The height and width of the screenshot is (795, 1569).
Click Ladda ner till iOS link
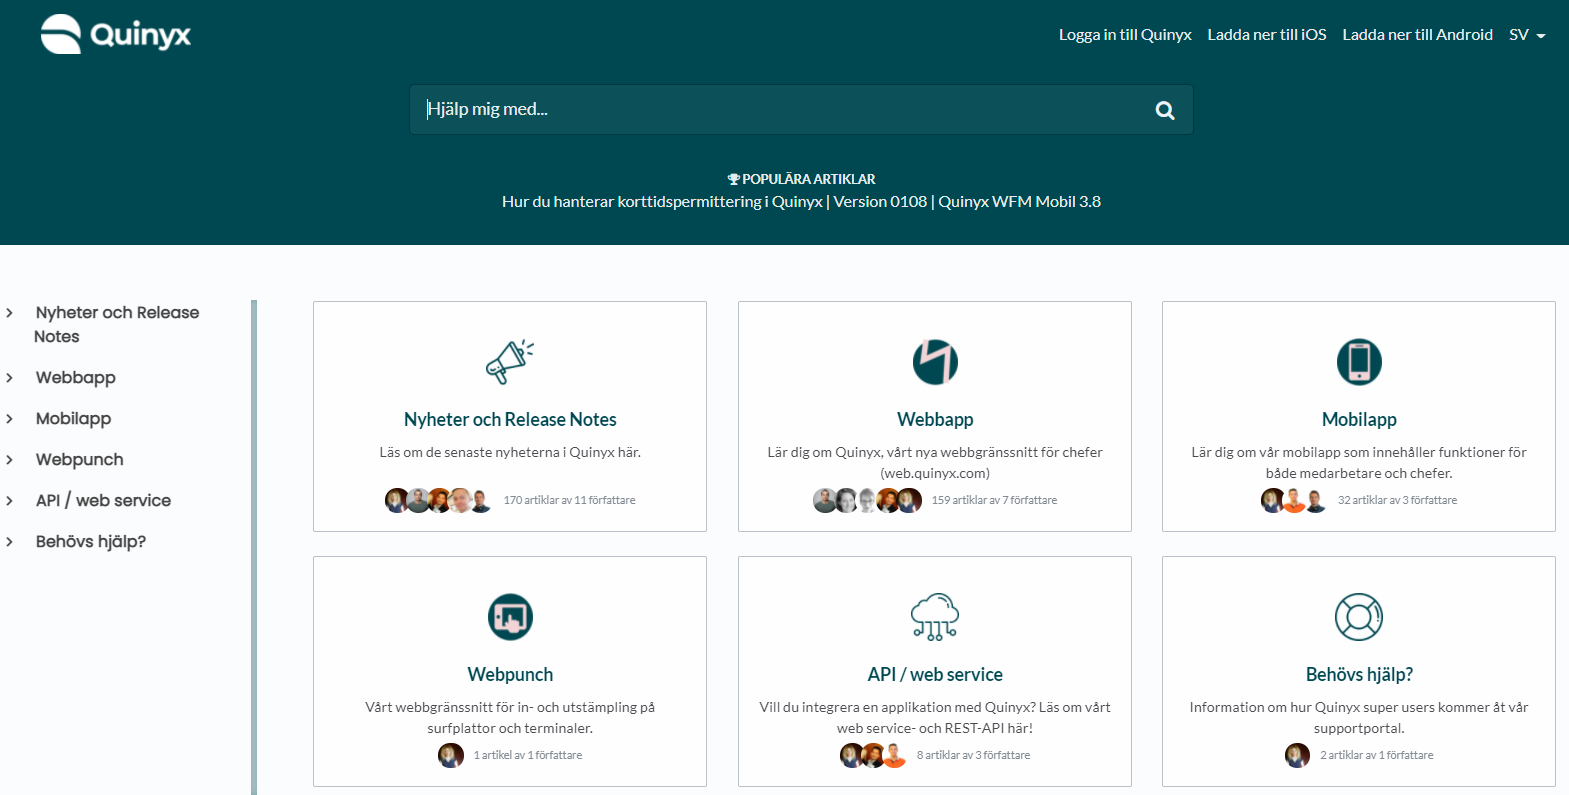1267,35
